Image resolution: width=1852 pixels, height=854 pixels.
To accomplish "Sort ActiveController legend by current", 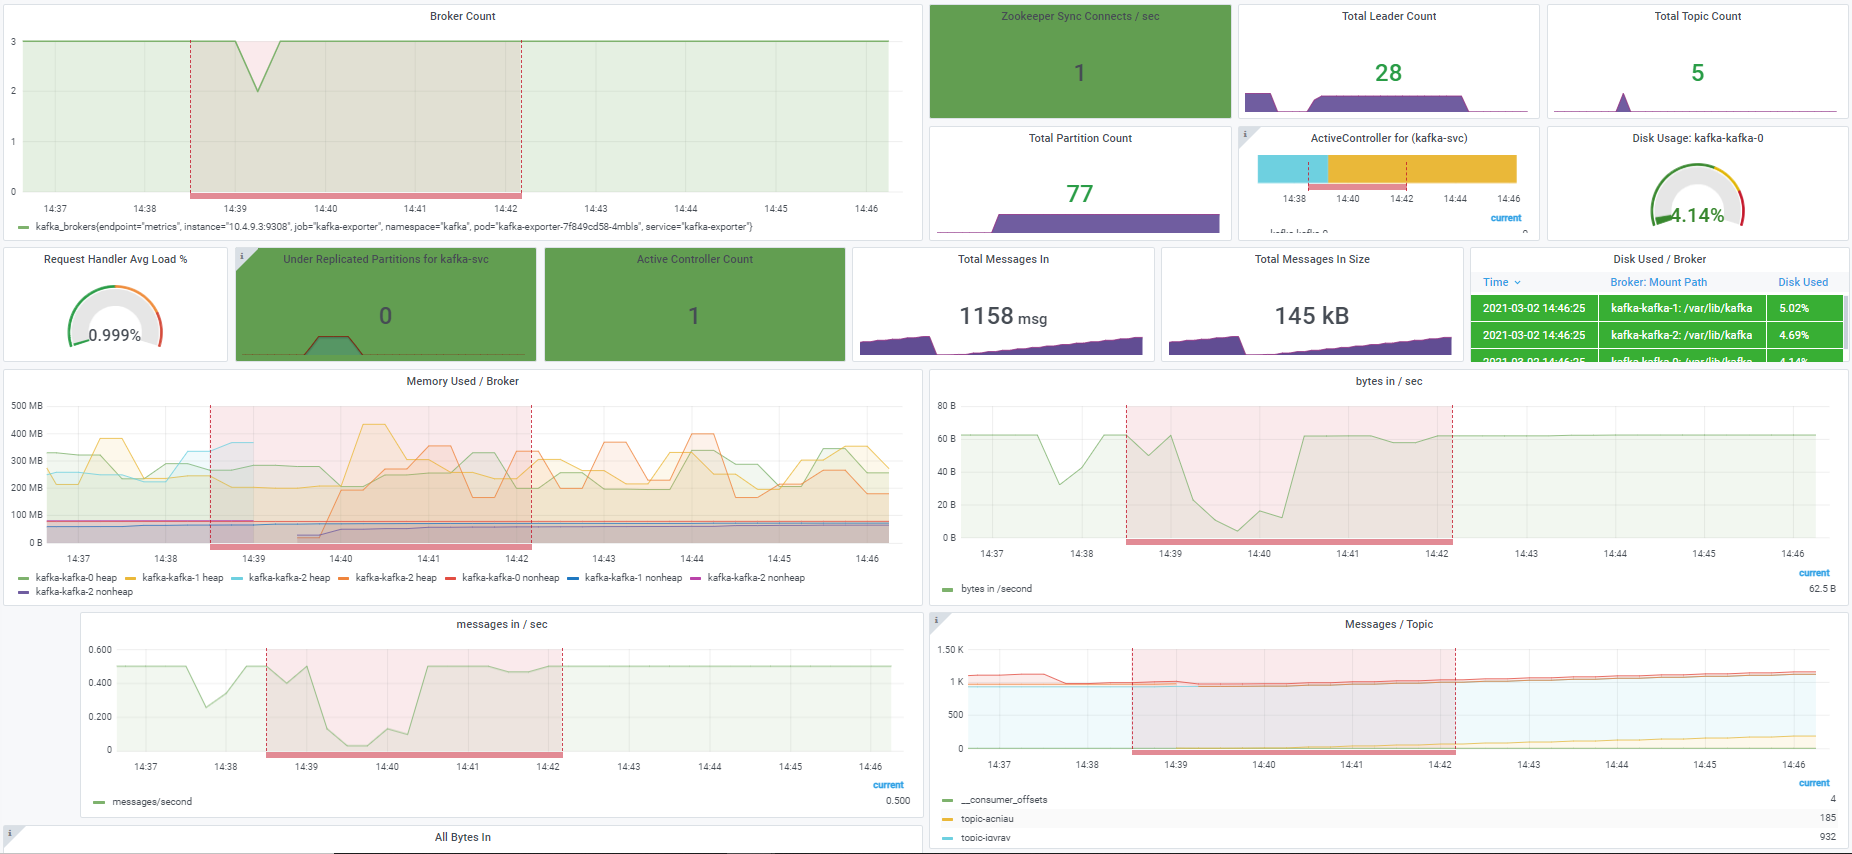I will click(x=1506, y=218).
